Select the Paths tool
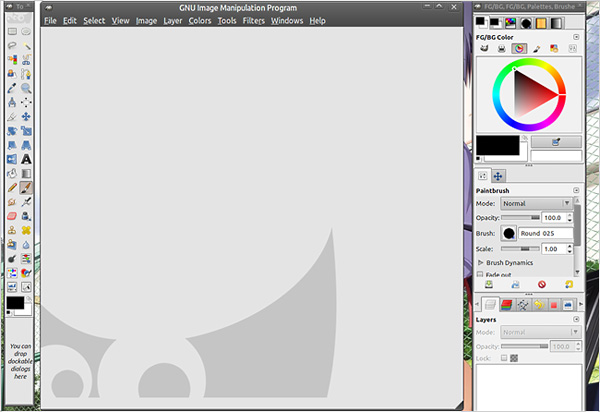600x412 pixels. [26, 74]
